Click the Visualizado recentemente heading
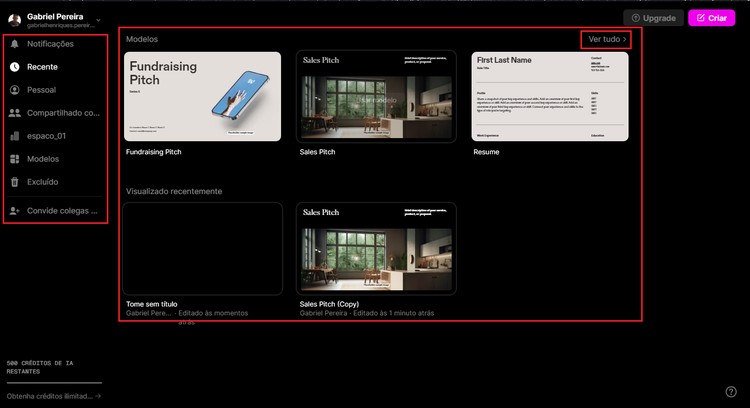The image size is (750, 408). coord(174,191)
